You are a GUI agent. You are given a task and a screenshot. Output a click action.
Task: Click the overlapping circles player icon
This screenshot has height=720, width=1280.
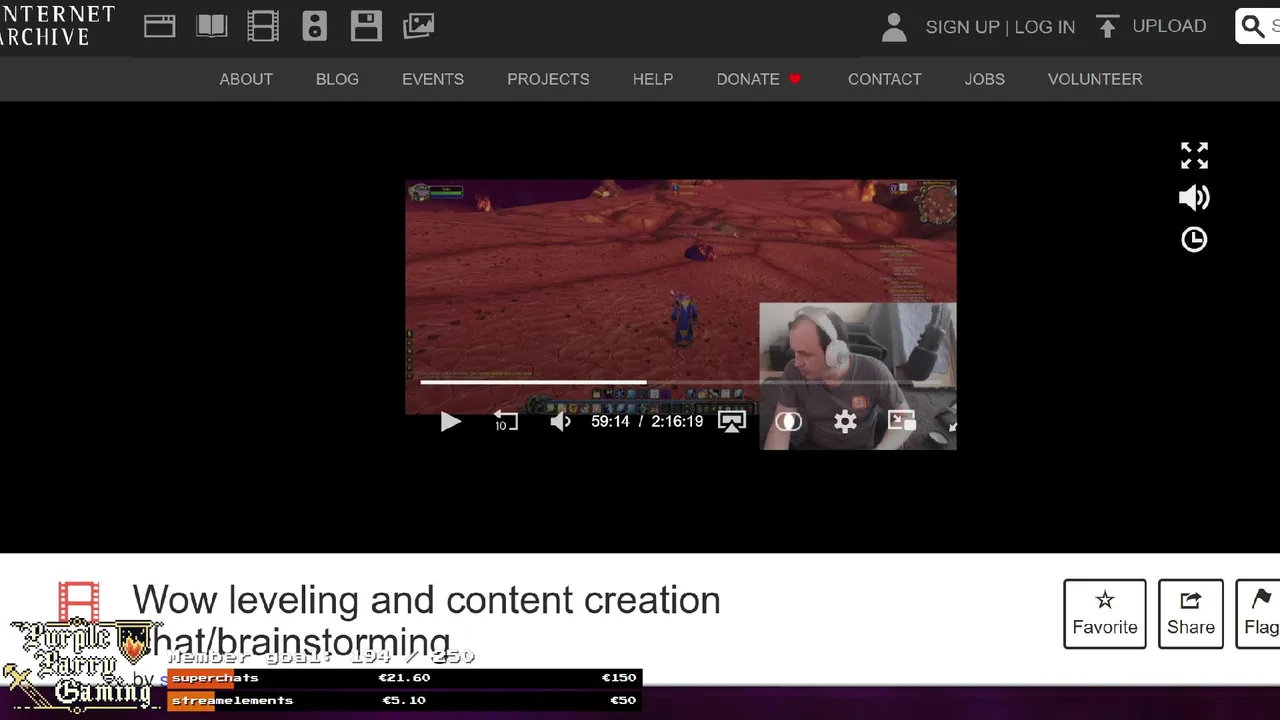click(x=788, y=422)
